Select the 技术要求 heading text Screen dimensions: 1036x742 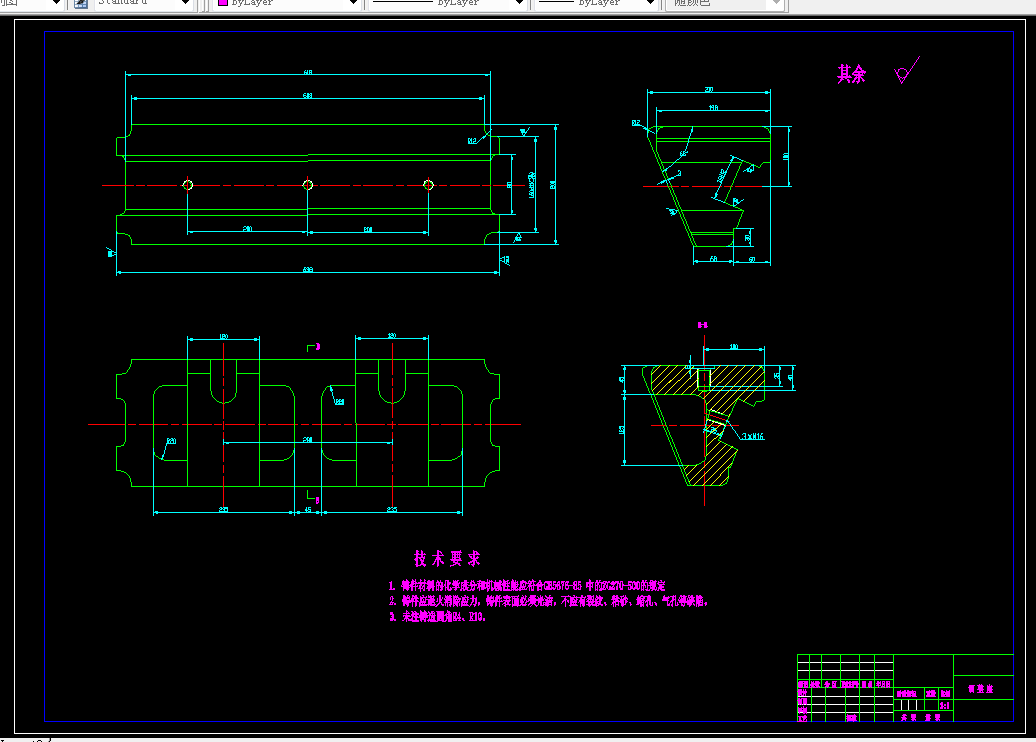click(x=447, y=559)
